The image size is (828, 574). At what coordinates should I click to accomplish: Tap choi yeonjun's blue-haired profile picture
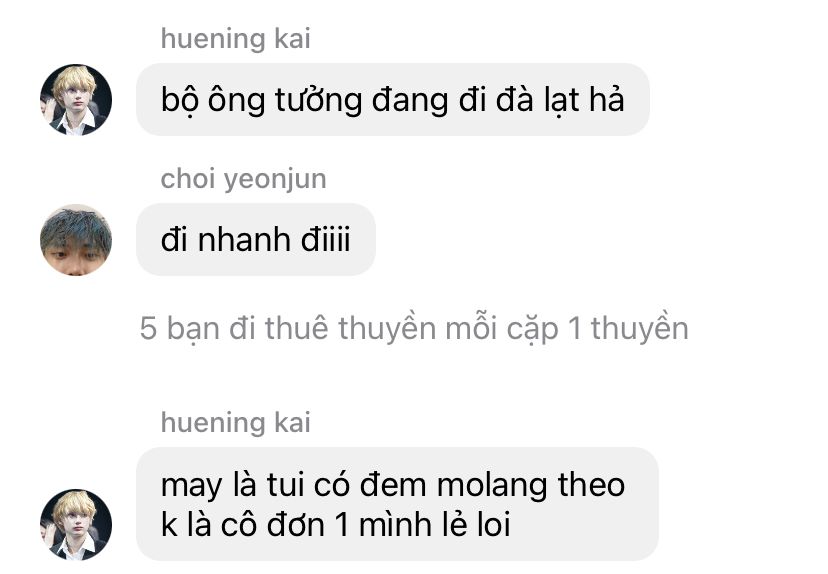pyautogui.click(x=76, y=240)
